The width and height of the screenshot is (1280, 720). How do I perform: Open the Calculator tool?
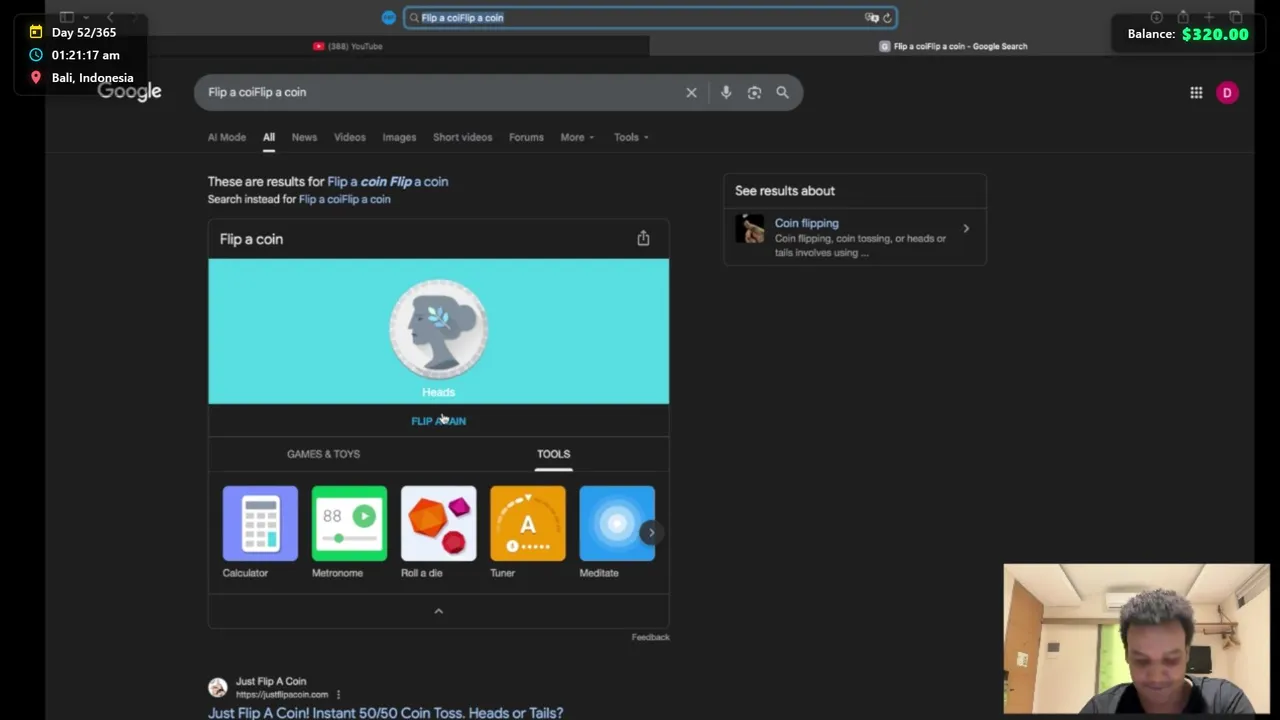pyautogui.click(x=260, y=532)
